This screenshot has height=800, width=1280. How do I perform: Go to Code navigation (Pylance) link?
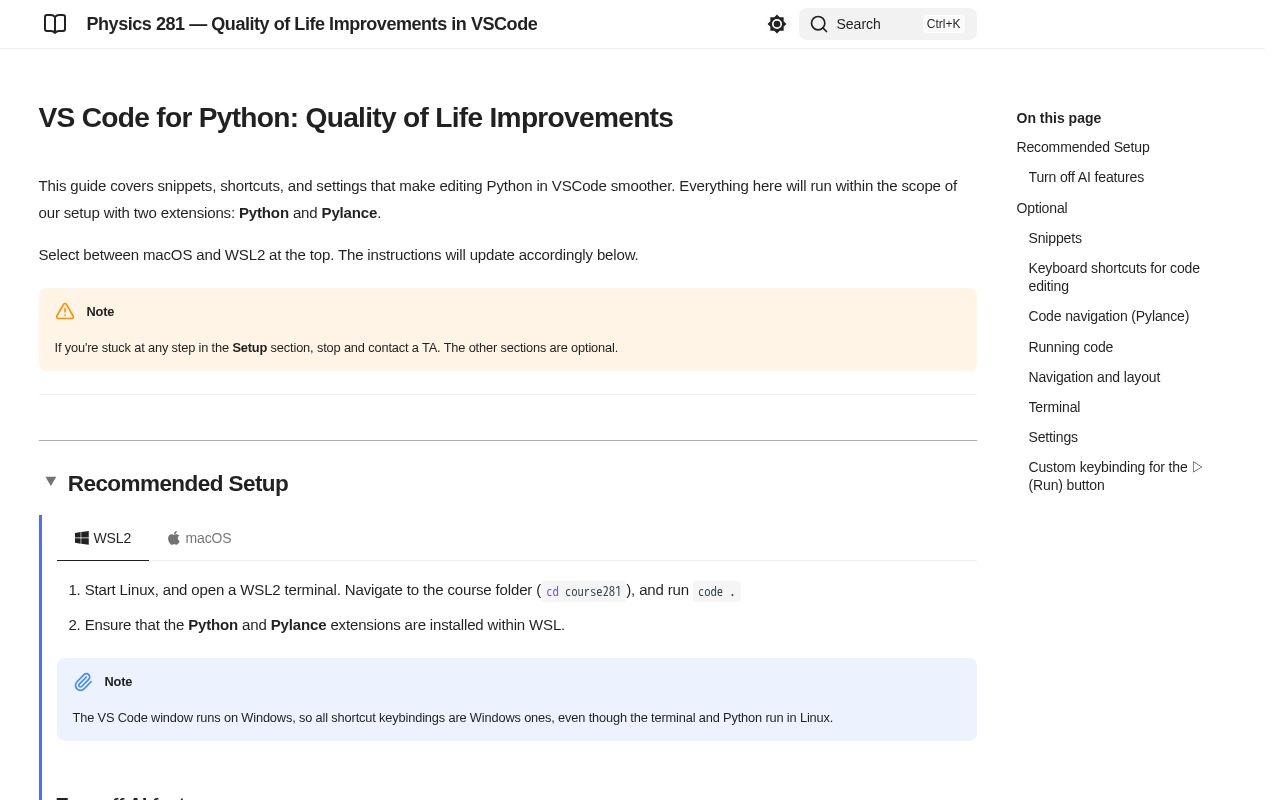[1109, 316]
